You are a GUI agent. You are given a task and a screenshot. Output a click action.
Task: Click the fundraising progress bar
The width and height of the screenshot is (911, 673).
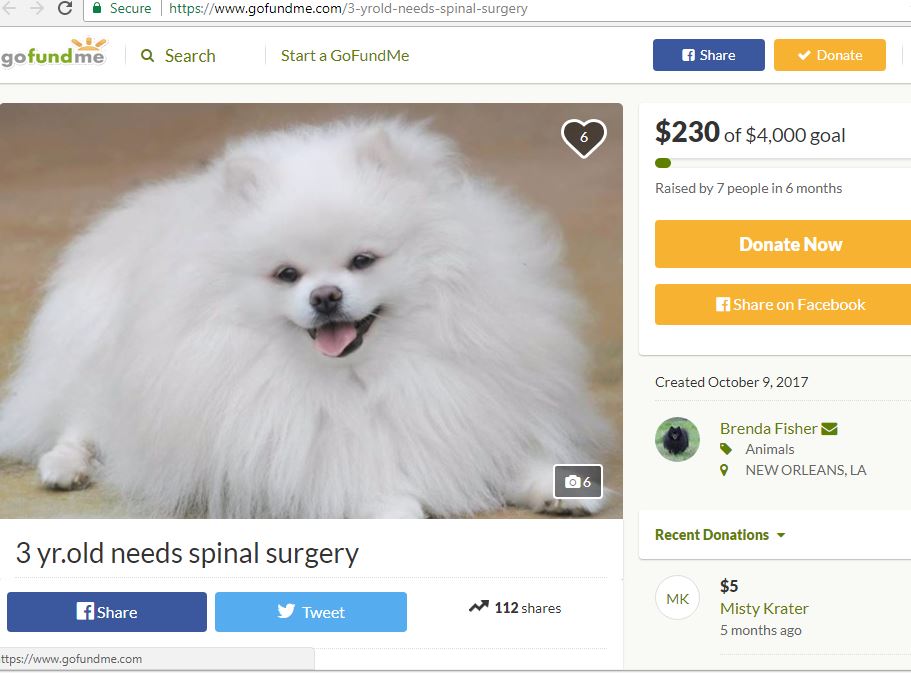tap(783, 163)
